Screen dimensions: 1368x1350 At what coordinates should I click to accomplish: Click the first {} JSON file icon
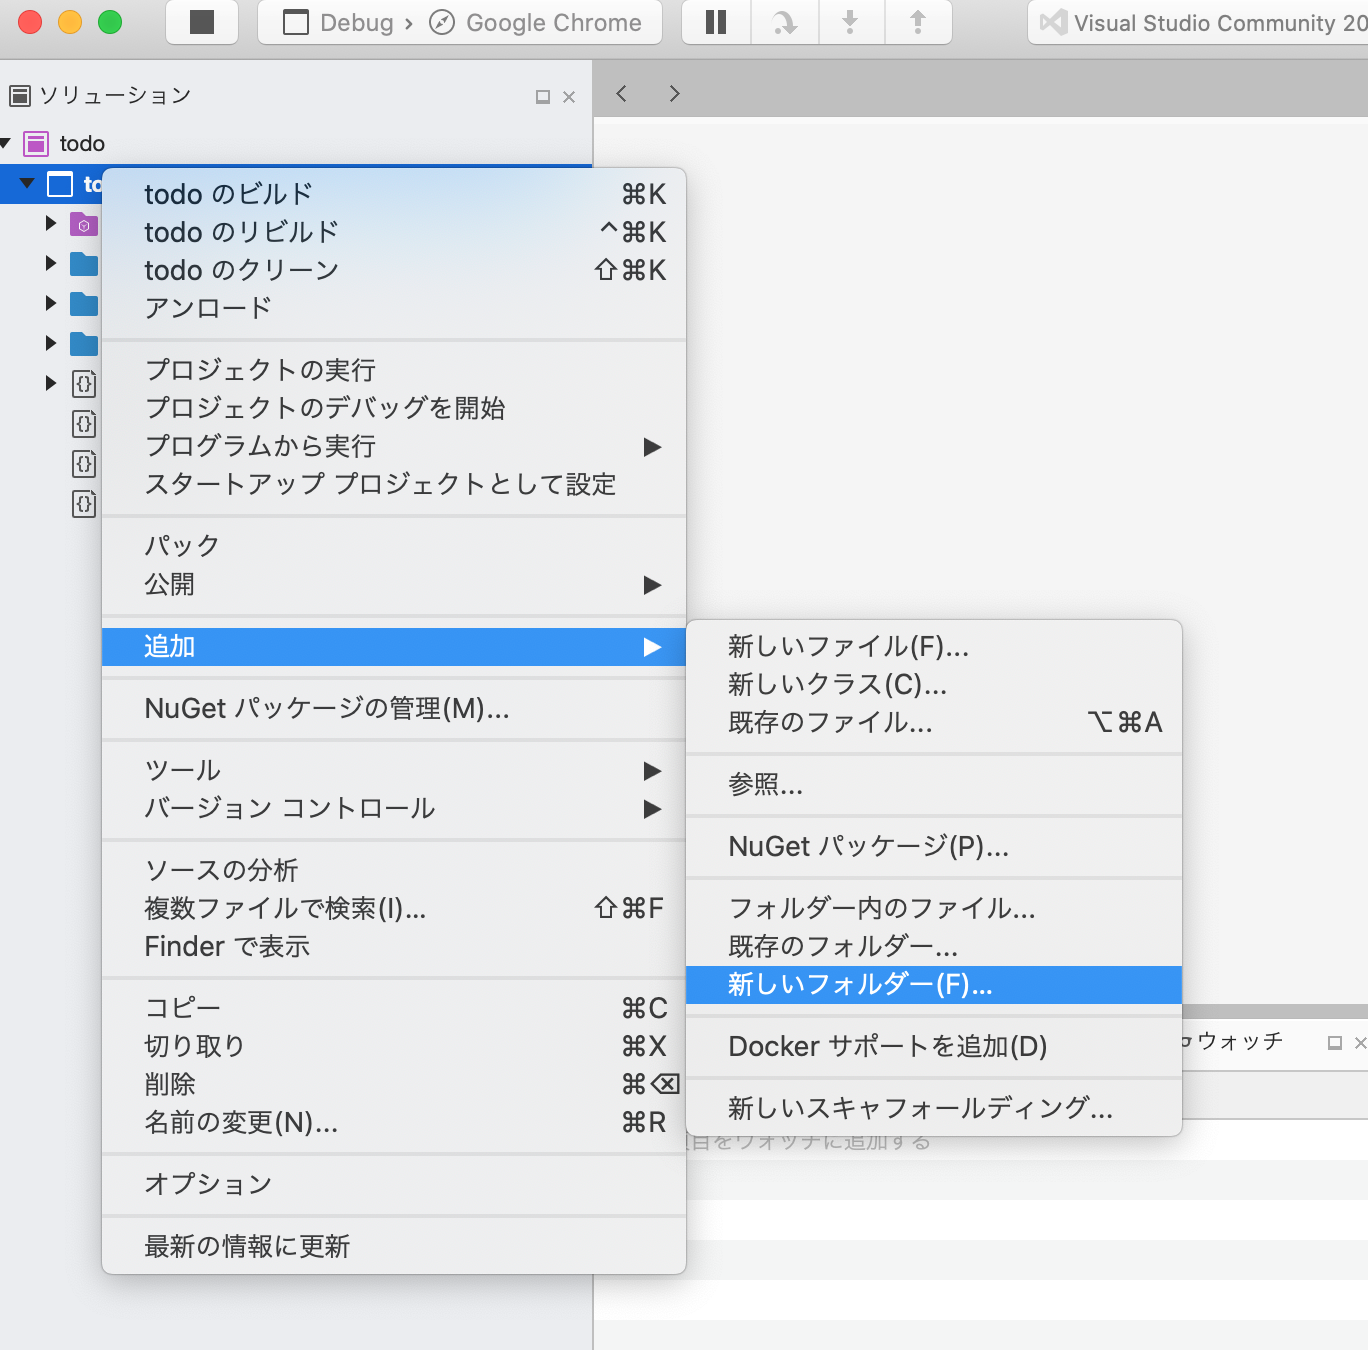click(85, 384)
